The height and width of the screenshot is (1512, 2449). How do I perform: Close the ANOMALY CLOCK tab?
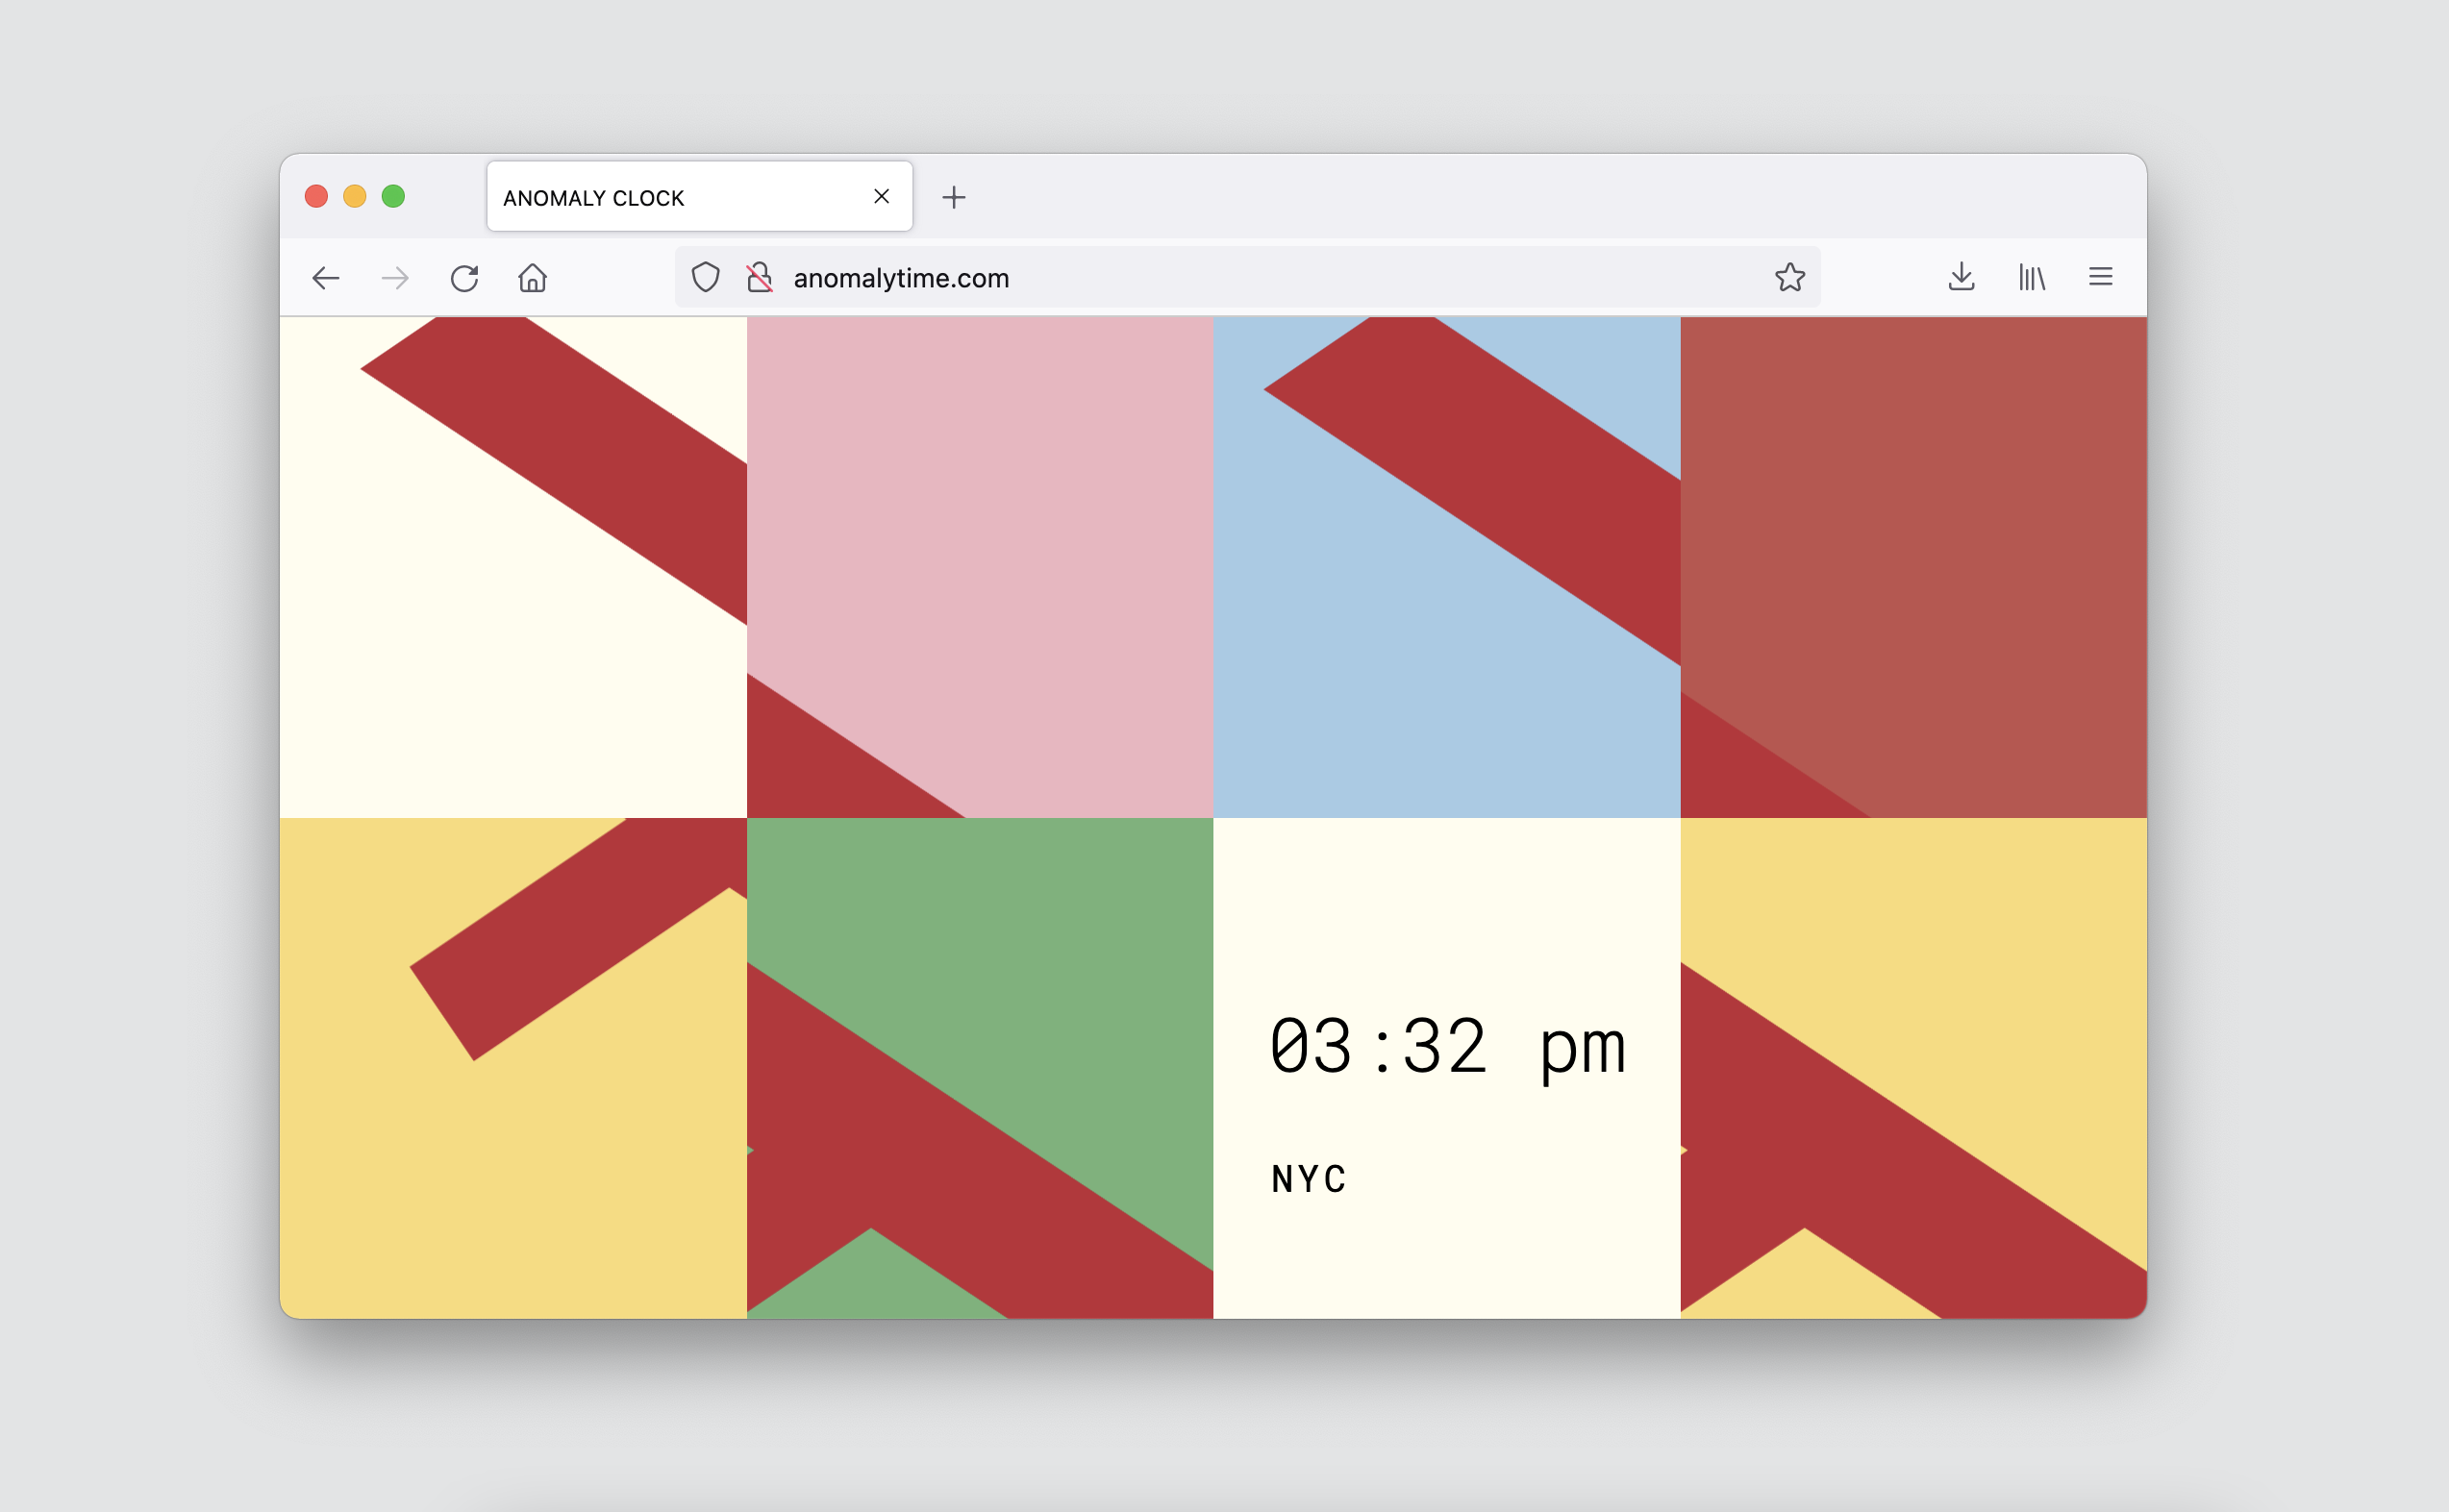(x=881, y=196)
